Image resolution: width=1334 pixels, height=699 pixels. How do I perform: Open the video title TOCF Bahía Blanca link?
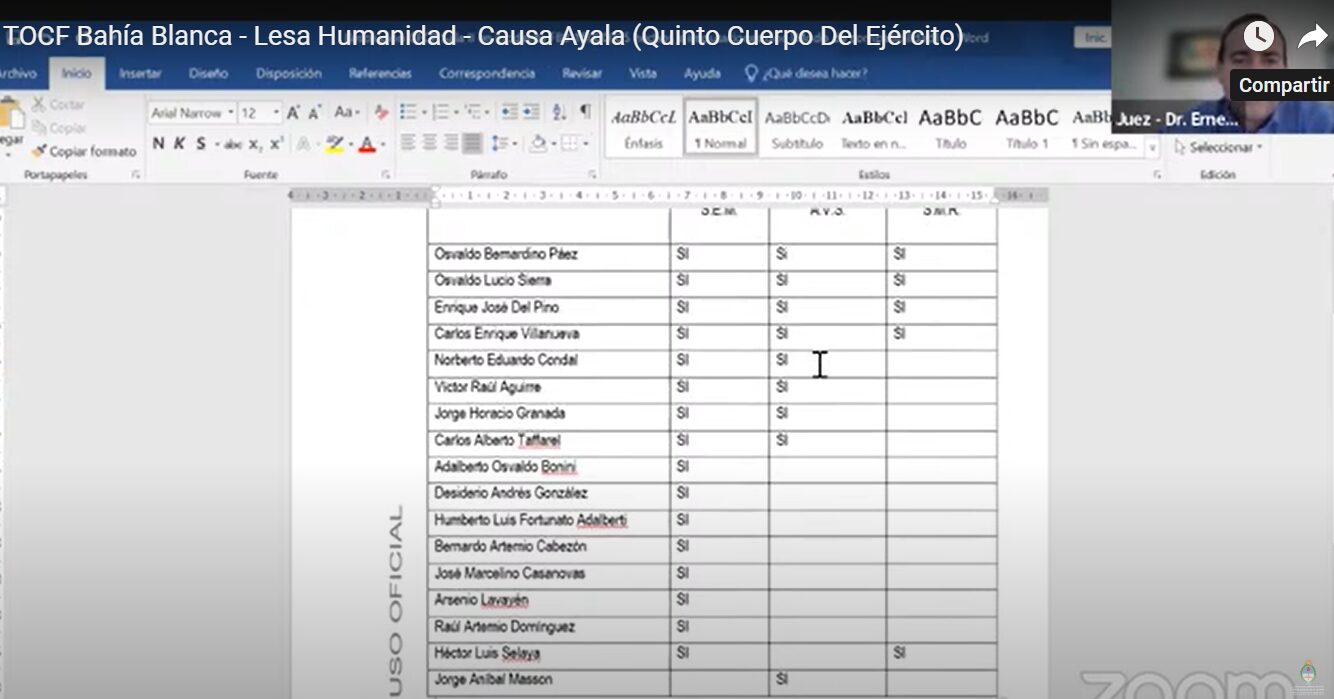[484, 37]
